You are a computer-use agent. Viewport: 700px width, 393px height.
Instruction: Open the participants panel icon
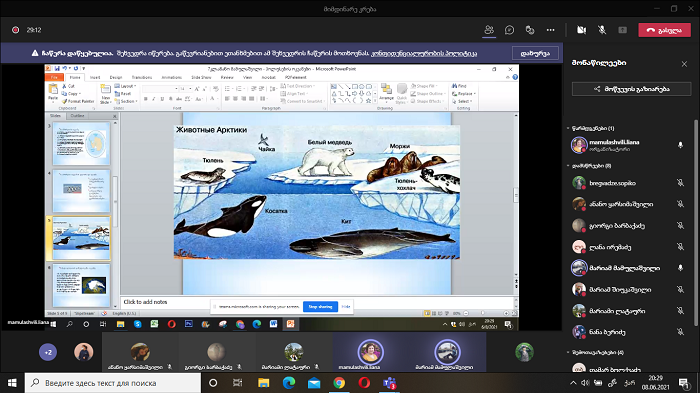(x=489, y=30)
